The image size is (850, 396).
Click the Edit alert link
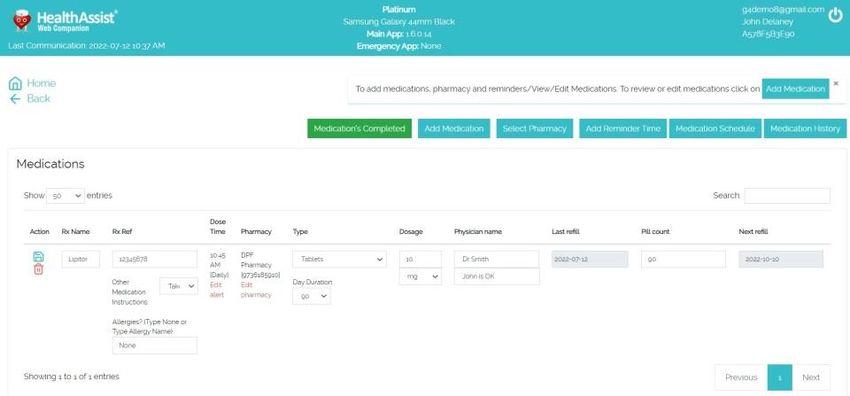pos(217,290)
